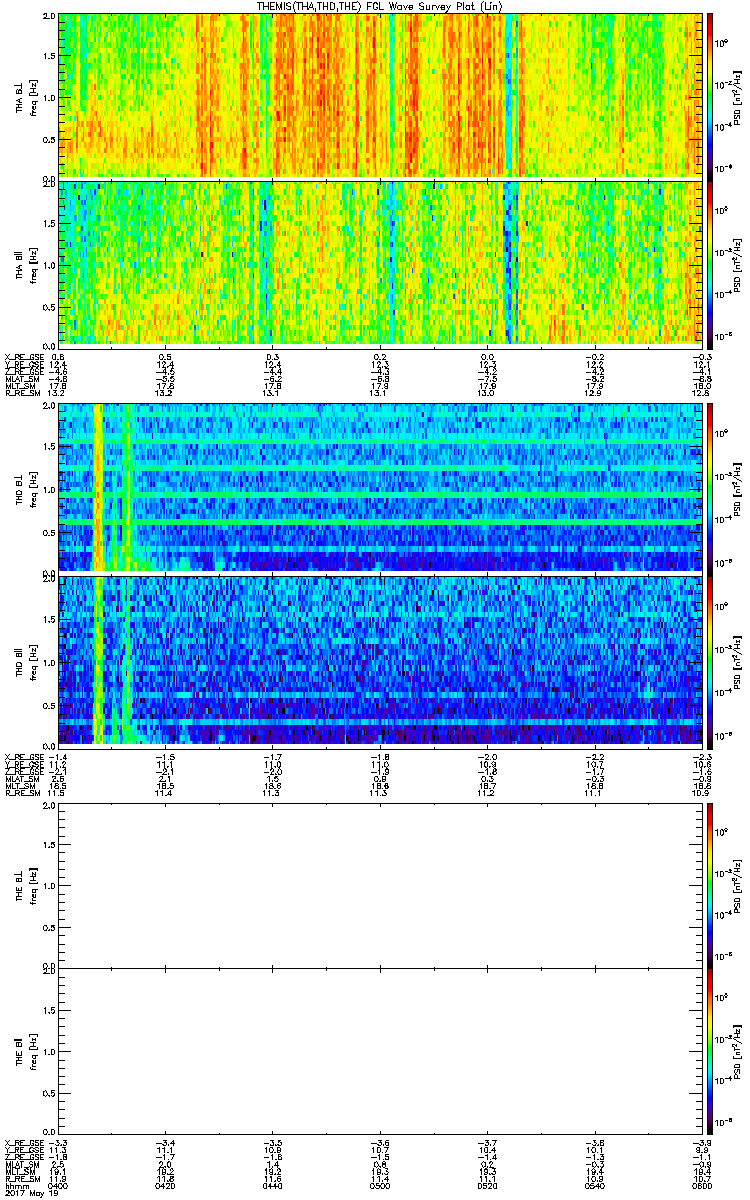Click the '0520' time label at bottom
This screenshot has width=750, height=1200.
point(486,1185)
